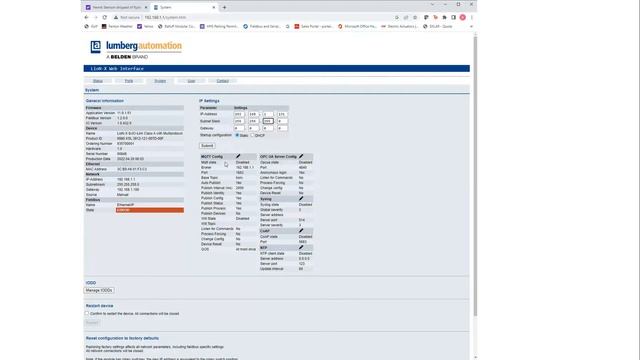640x360 pixels.
Task: Open the Sales Portal bookmark
Action: pyautogui.click(x=314, y=27)
